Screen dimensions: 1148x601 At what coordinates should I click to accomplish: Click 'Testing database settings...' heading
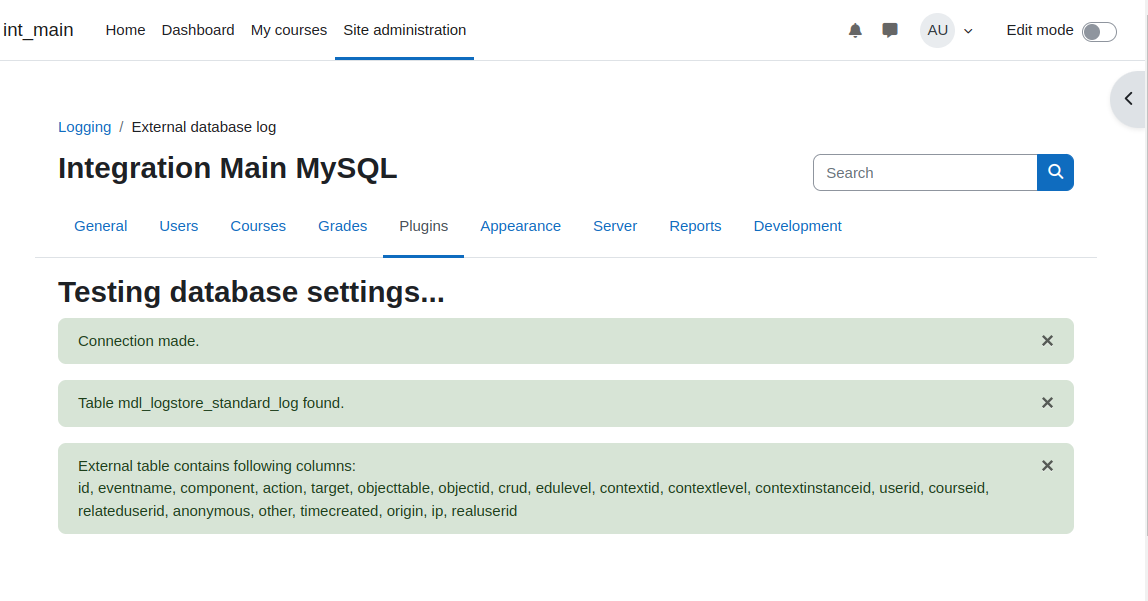coord(251,292)
